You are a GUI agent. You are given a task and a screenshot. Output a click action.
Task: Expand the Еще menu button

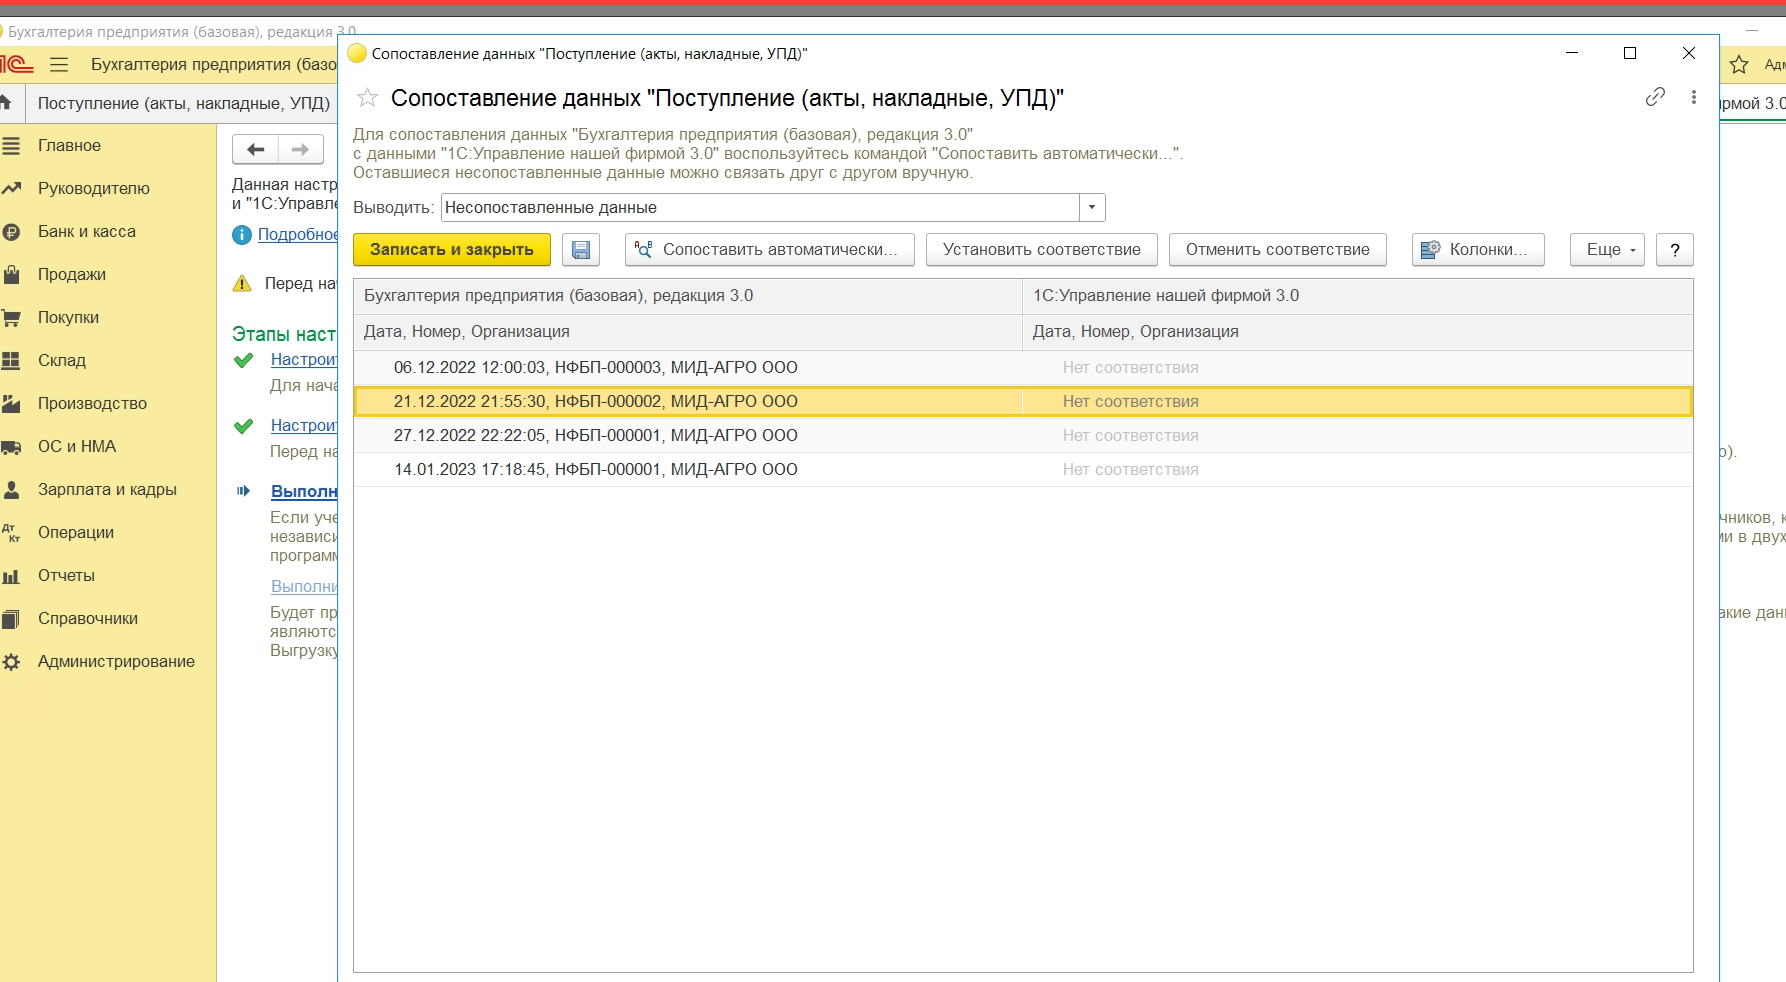coord(1606,250)
